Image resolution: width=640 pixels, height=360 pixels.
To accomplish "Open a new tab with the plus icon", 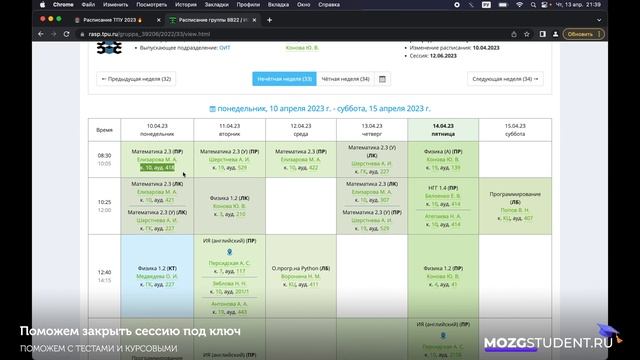I will click(x=269, y=20).
